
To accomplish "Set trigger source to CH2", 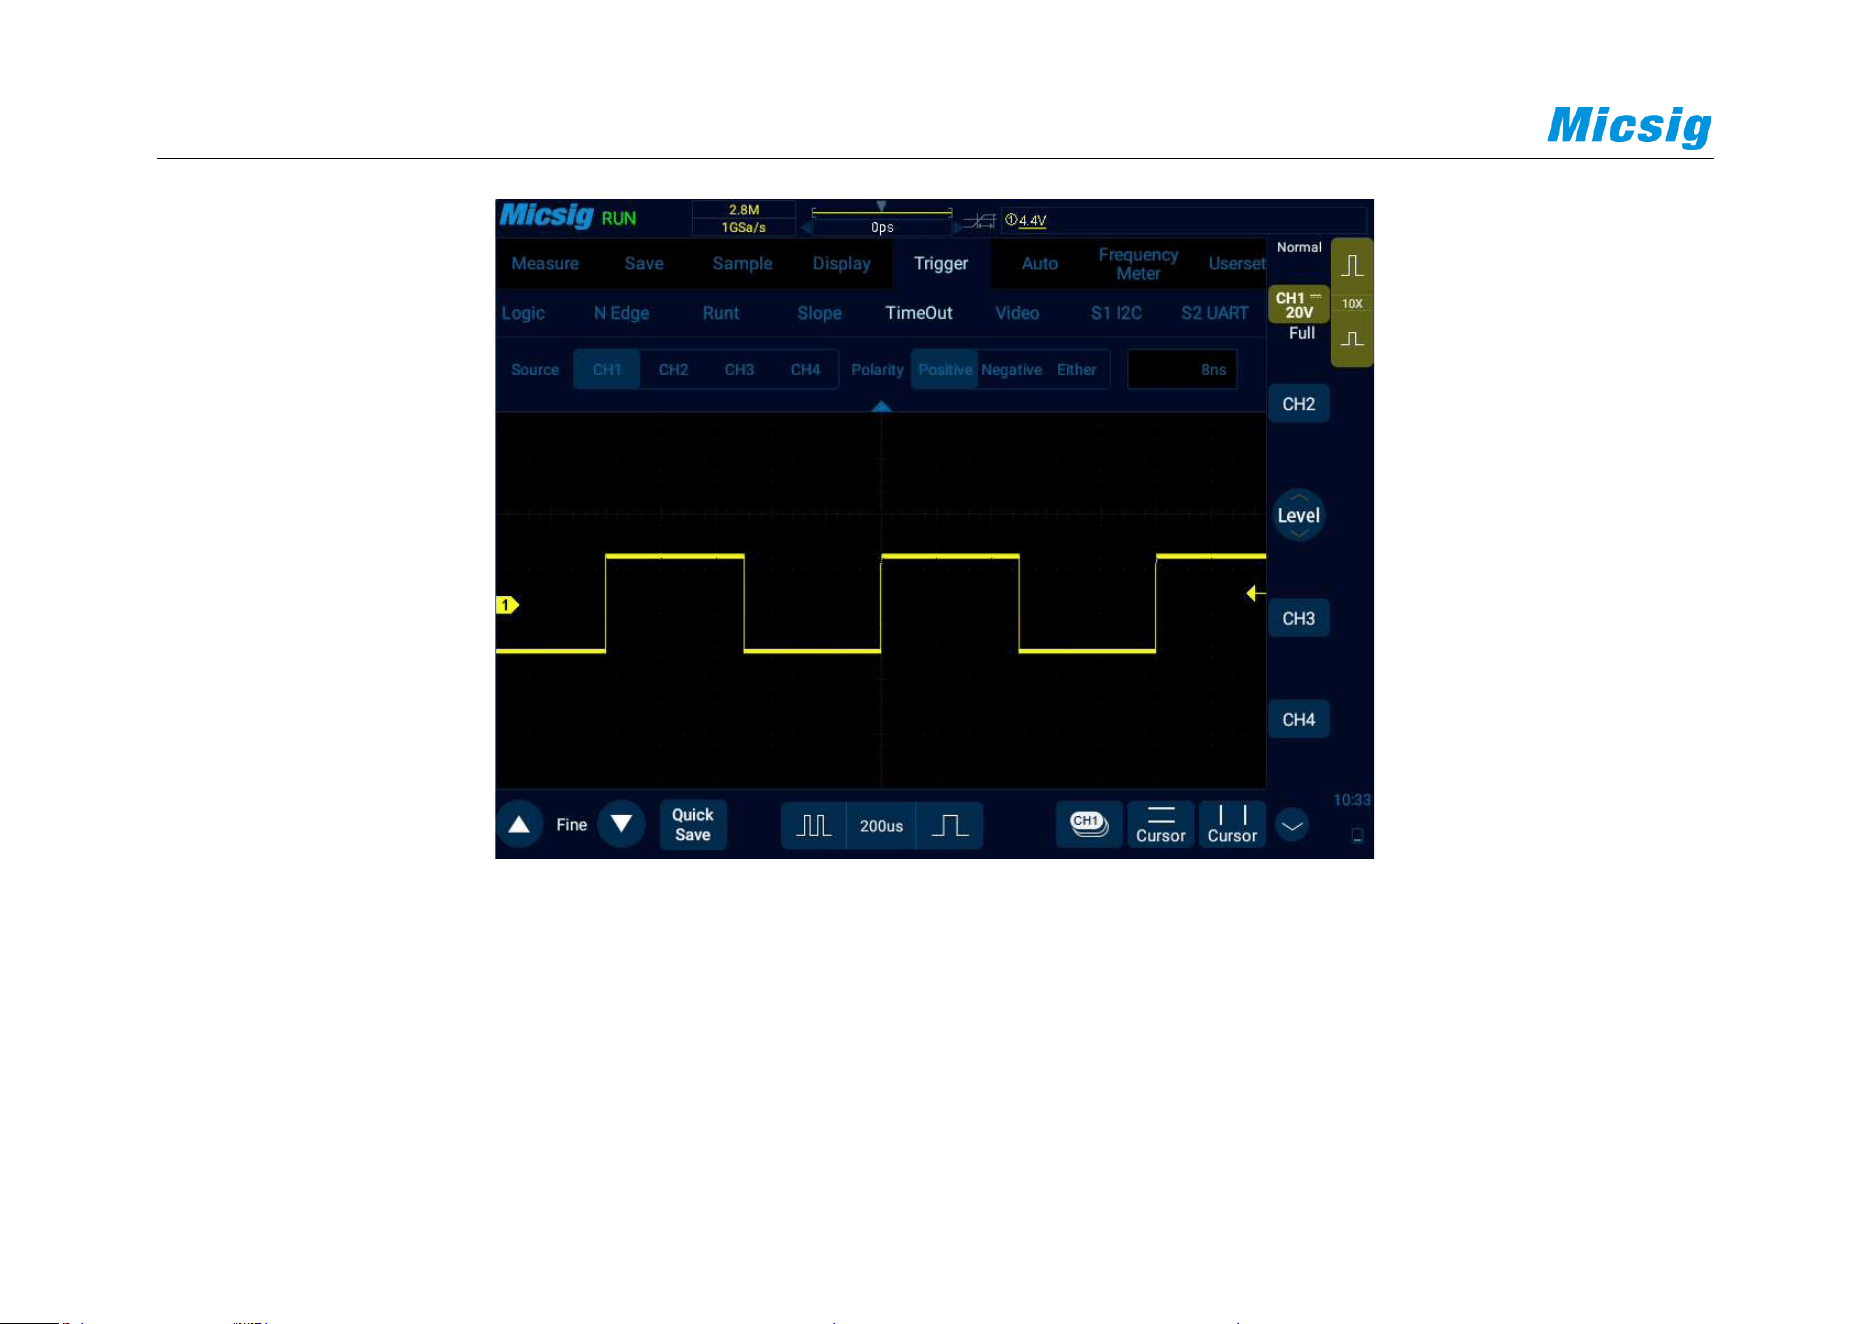I will pos(673,370).
